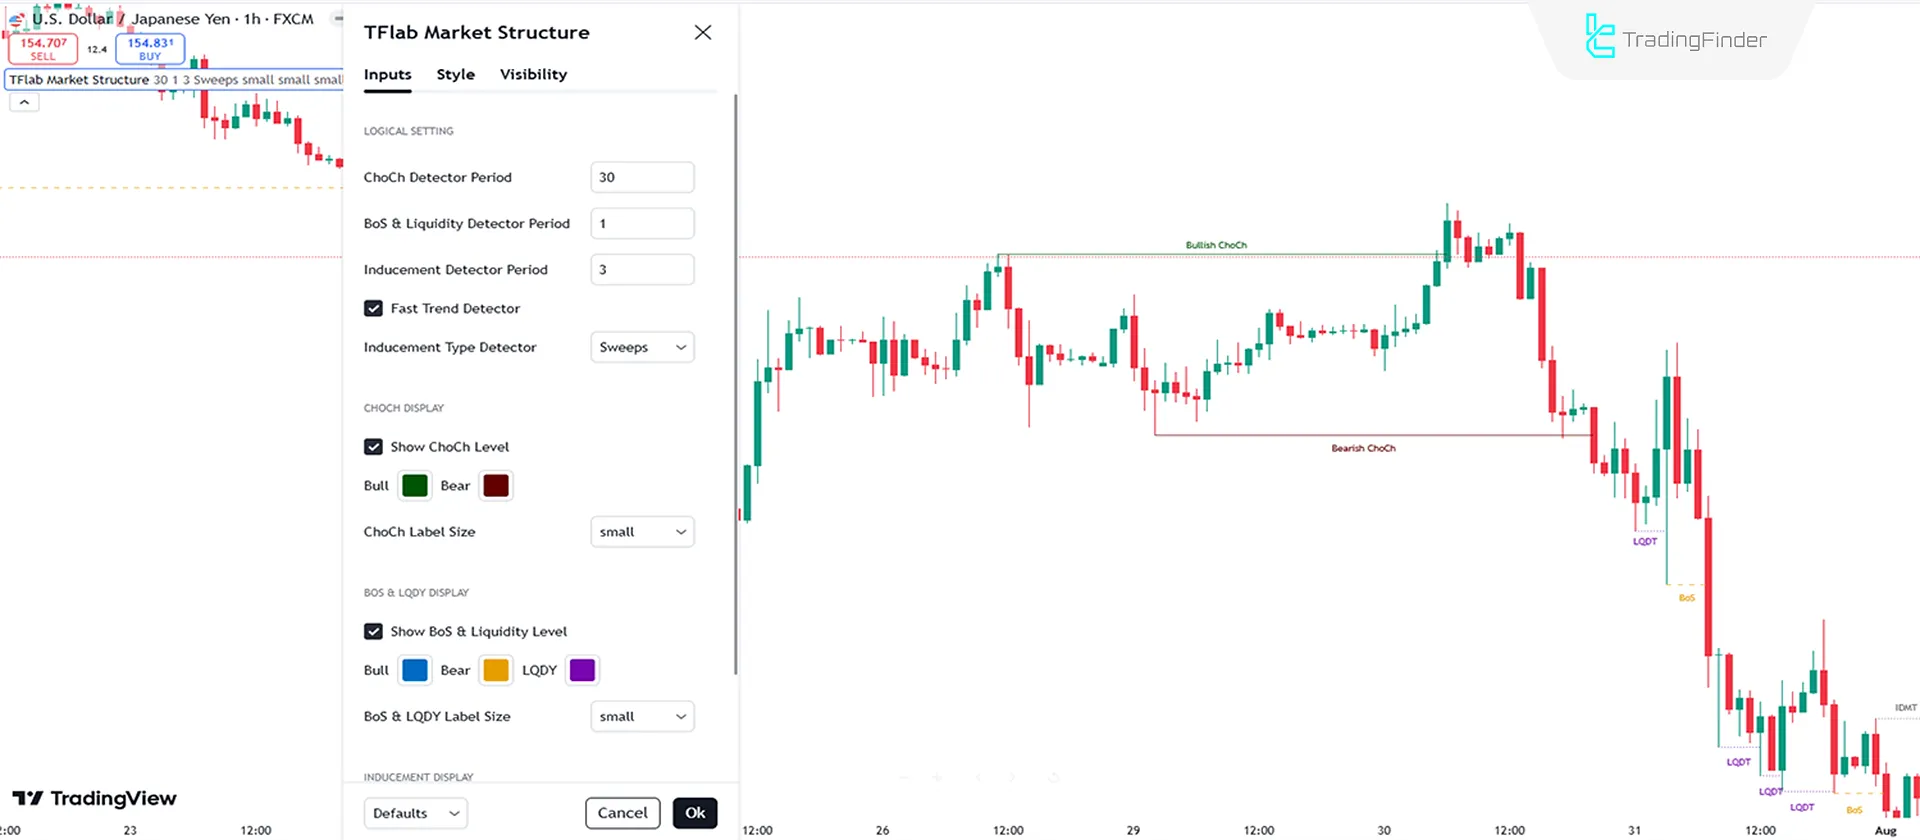
Task: Click the U.S. flag symbol icon
Action: (17, 18)
